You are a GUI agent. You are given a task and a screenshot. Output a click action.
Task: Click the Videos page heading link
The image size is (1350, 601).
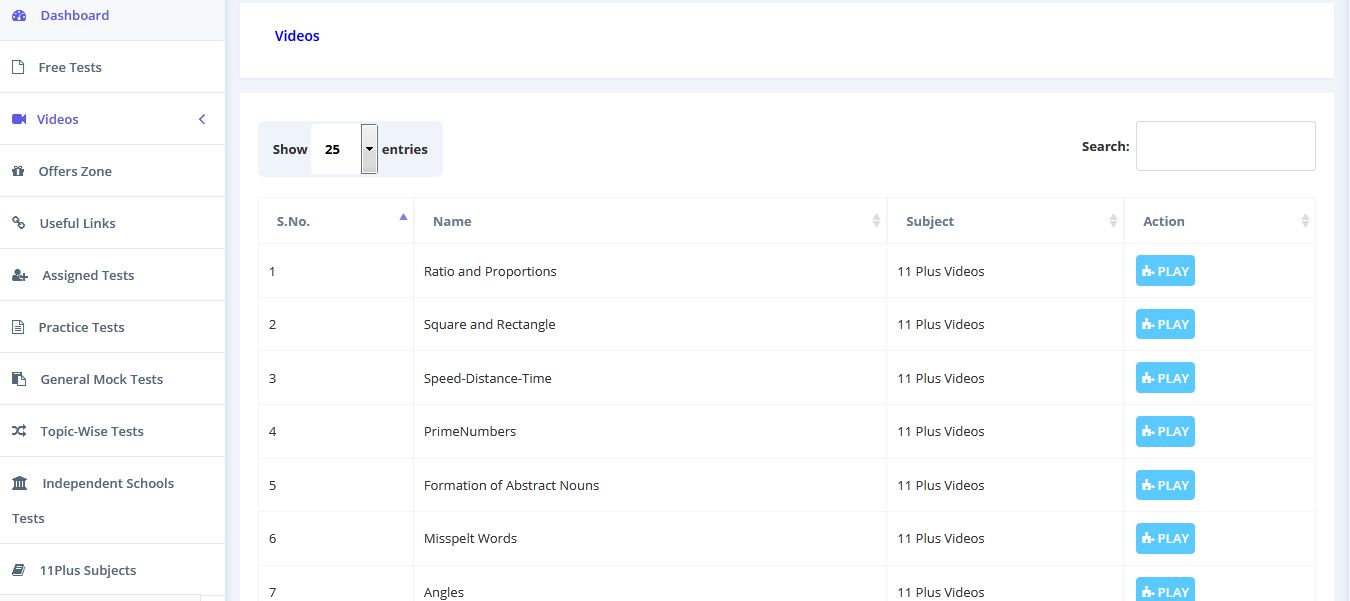click(x=297, y=36)
